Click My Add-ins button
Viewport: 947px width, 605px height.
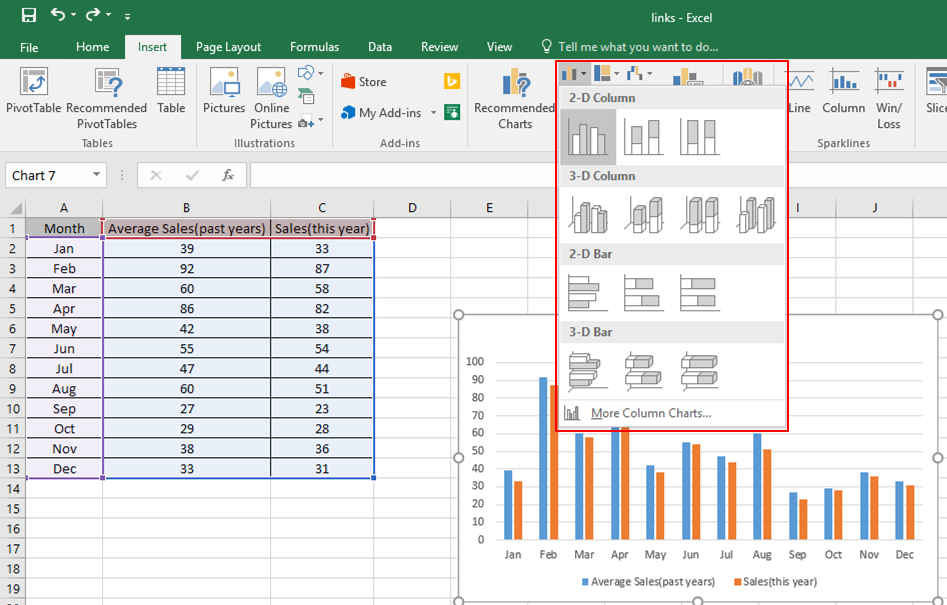coord(382,113)
